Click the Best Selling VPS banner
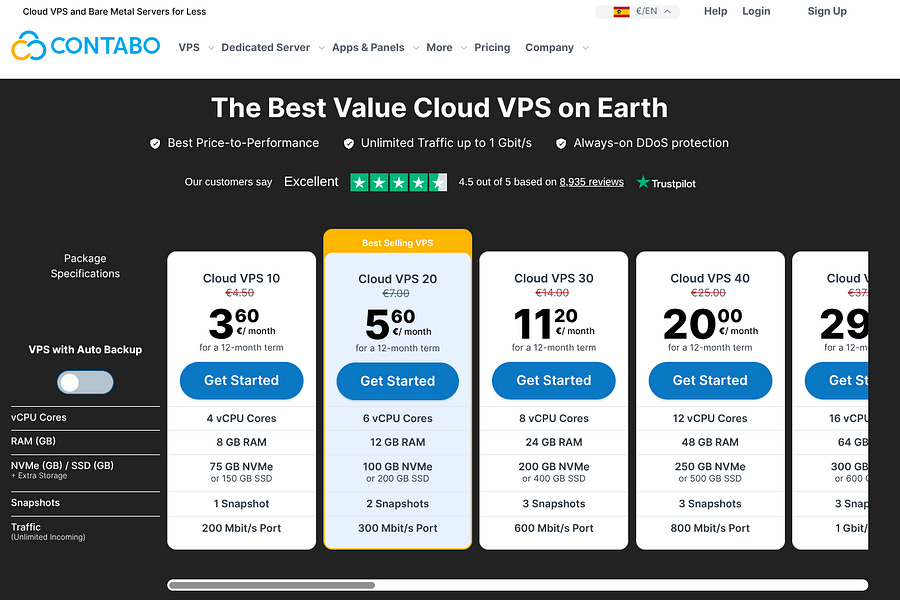 coord(398,243)
